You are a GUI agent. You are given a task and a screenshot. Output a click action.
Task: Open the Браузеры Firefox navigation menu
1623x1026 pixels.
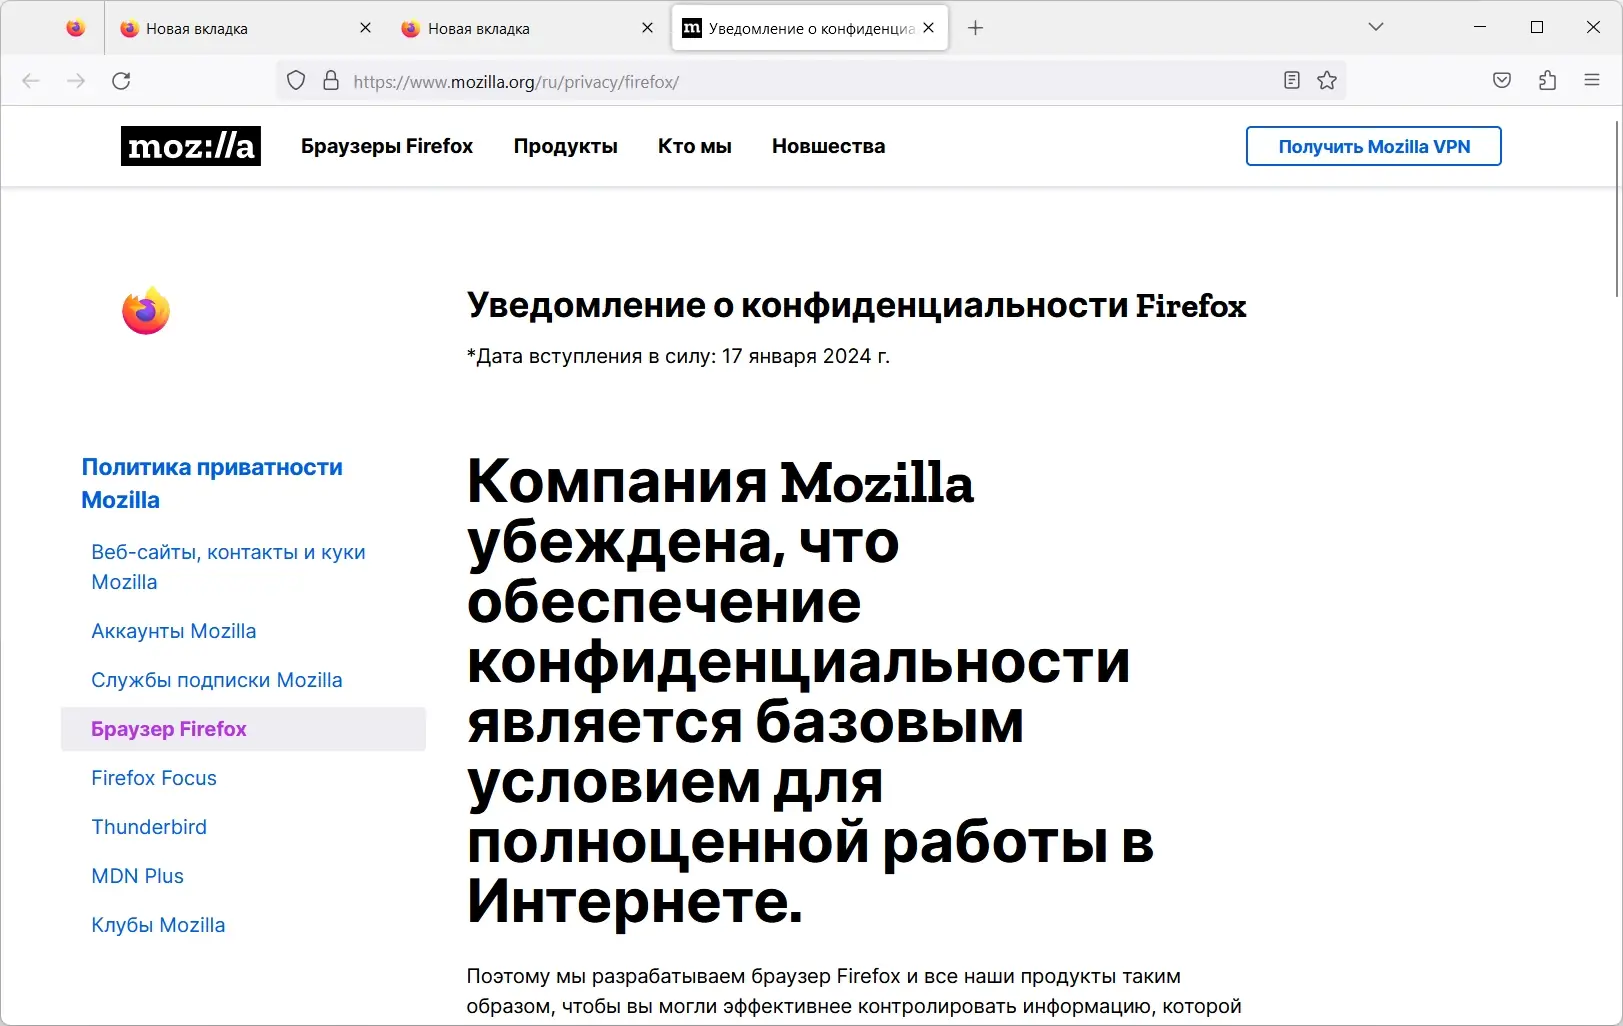point(387,146)
